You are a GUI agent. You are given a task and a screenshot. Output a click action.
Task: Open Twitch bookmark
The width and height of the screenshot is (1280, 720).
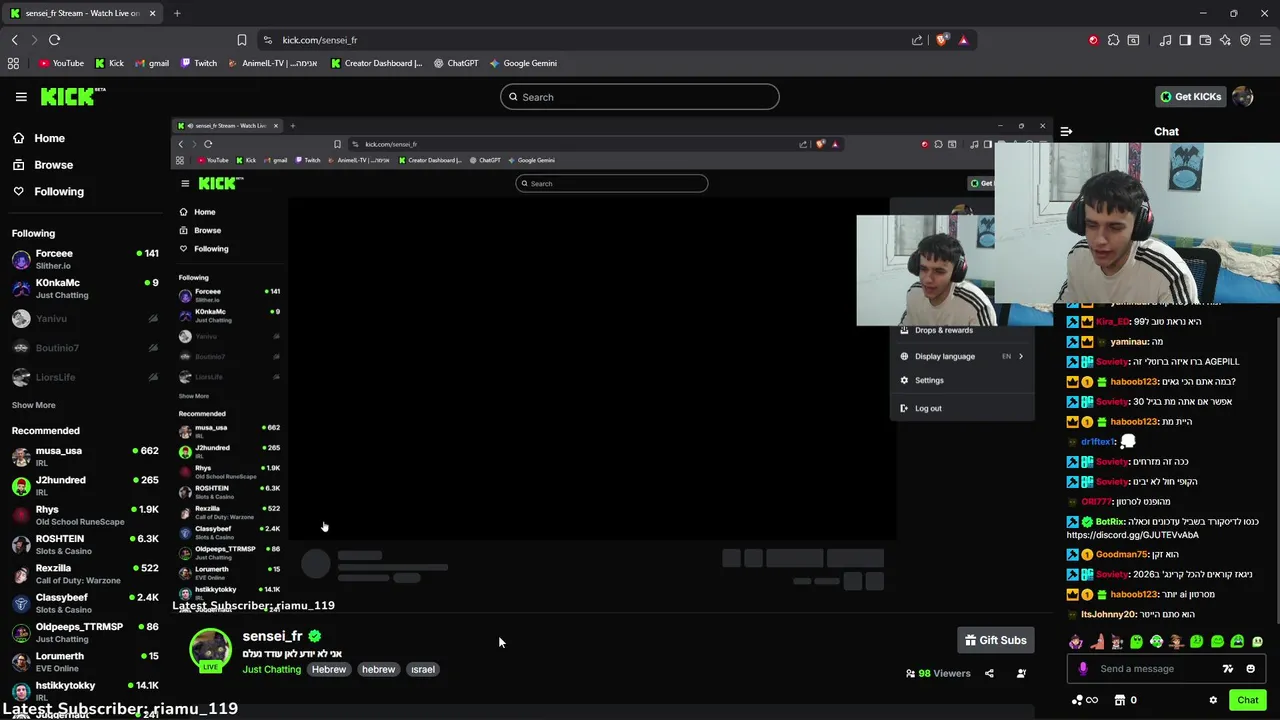(x=199, y=63)
